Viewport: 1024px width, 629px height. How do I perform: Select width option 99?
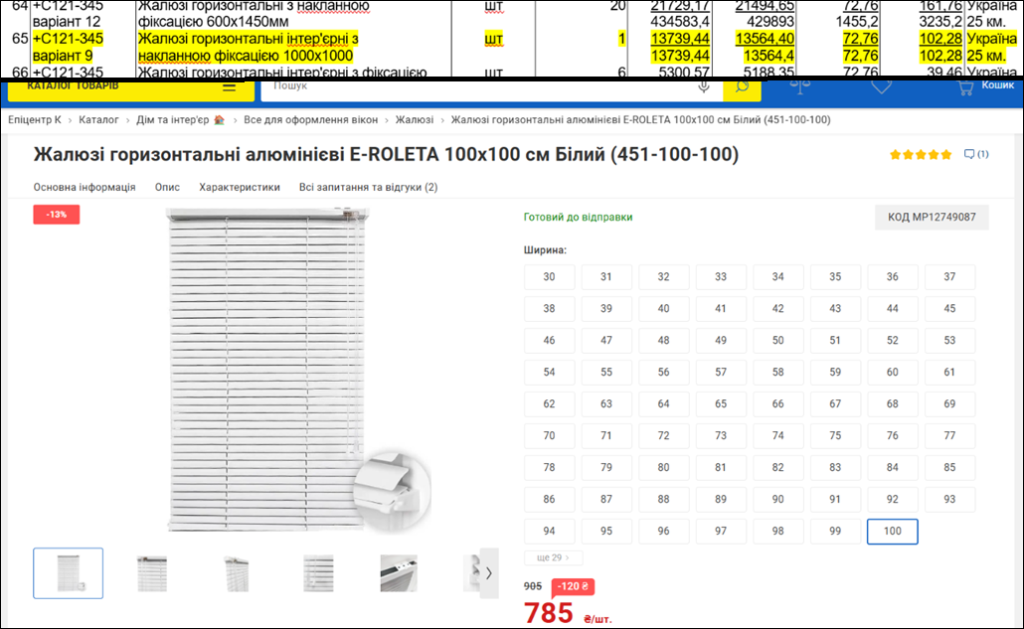click(x=835, y=531)
